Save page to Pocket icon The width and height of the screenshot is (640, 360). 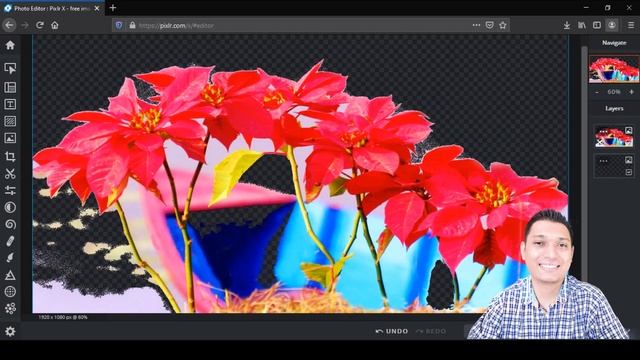click(489, 25)
